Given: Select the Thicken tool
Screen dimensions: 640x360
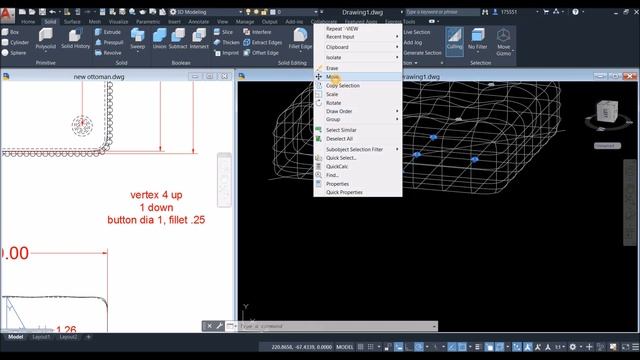Looking at the screenshot, I should click(x=227, y=42).
